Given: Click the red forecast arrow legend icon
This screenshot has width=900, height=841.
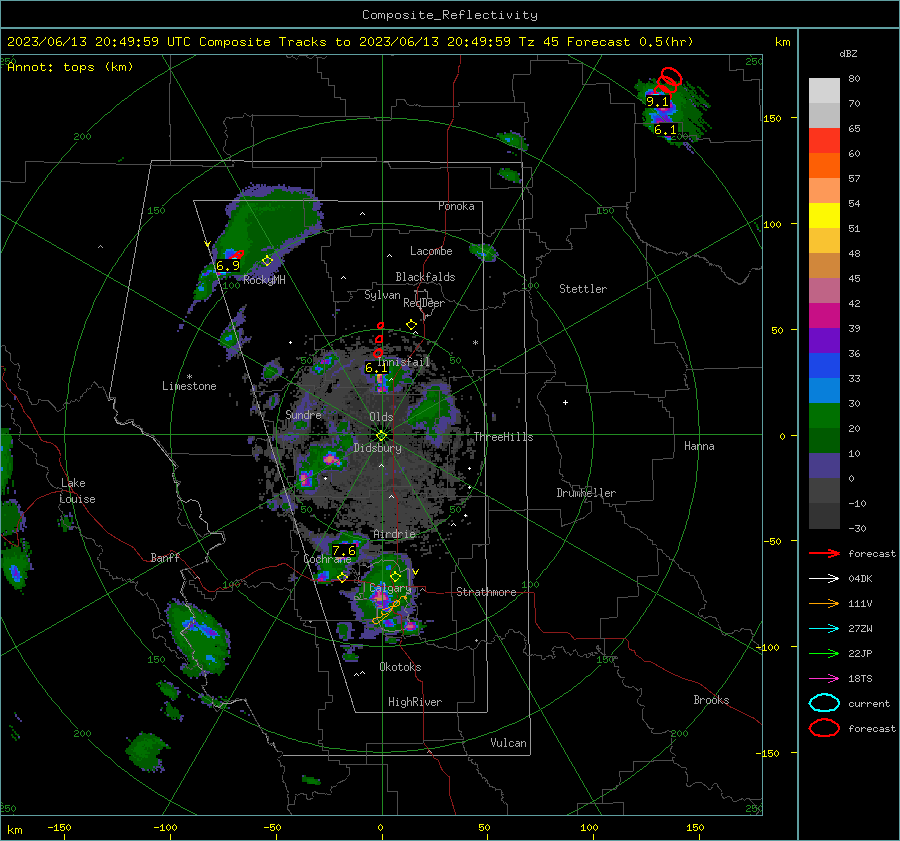Looking at the screenshot, I should coord(824,553).
